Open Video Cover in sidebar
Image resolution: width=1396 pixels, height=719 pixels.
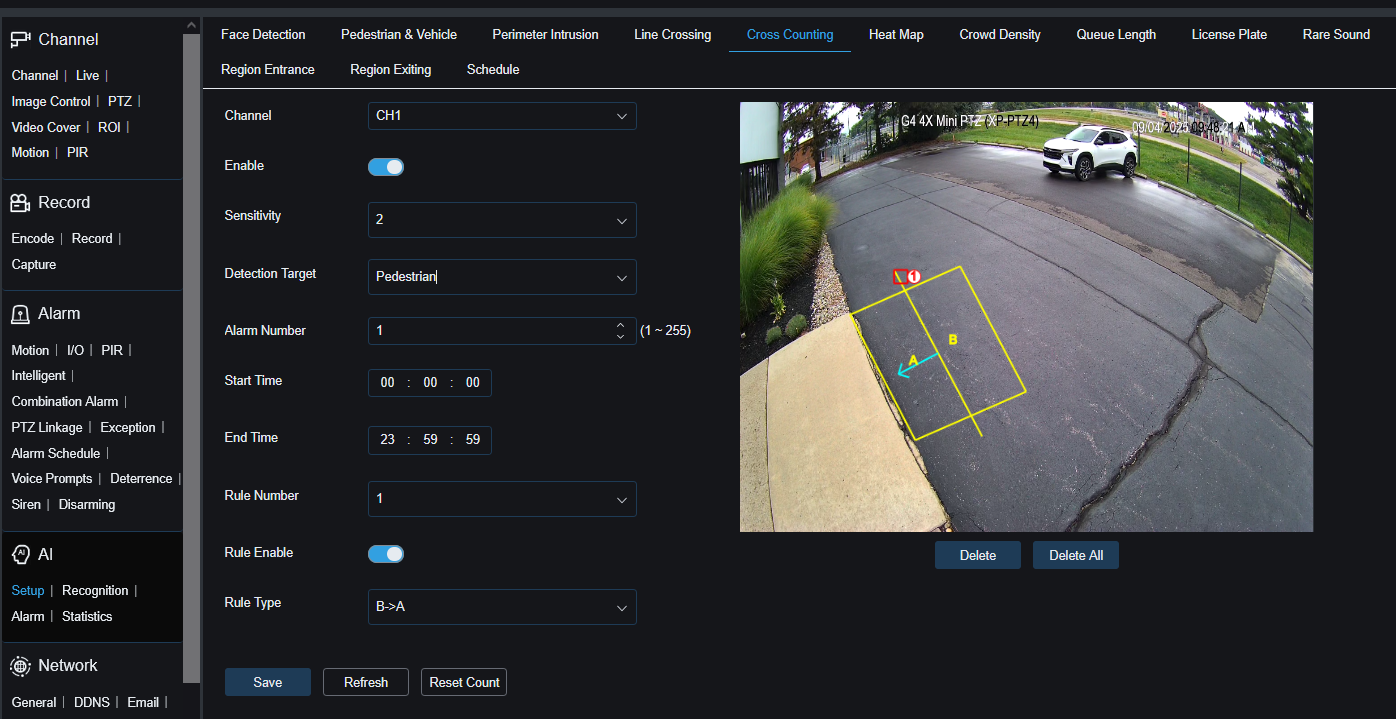(x=46, y=128)
